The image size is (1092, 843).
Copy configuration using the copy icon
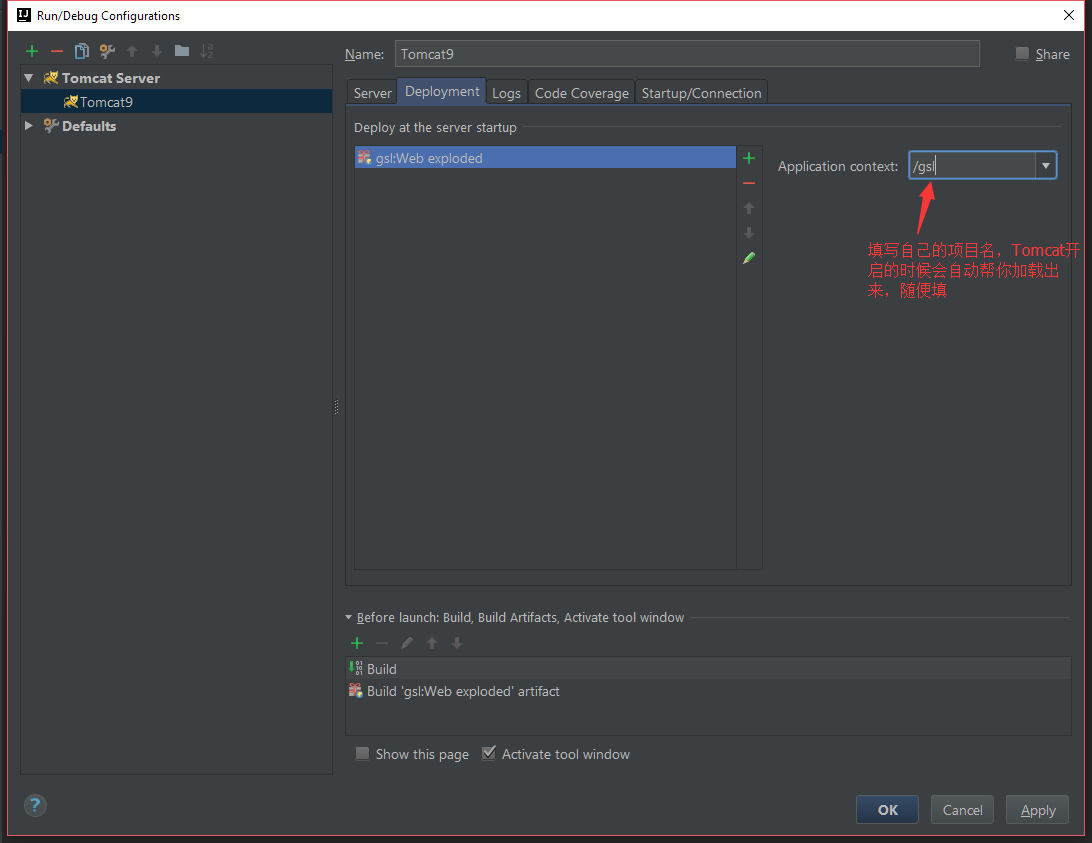pyautogui.click(x=81, y=51)
